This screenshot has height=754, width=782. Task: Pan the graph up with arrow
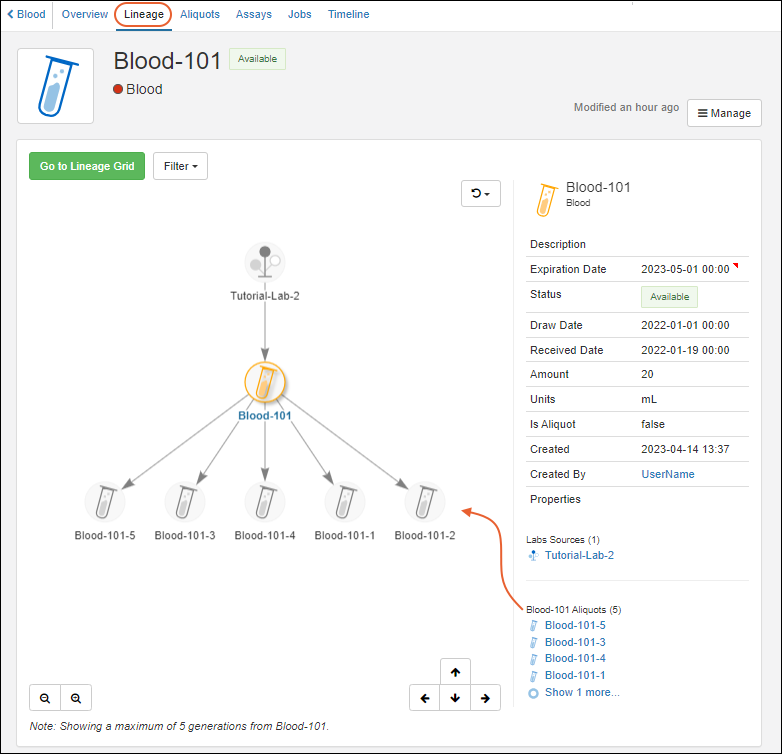(455, 673)
